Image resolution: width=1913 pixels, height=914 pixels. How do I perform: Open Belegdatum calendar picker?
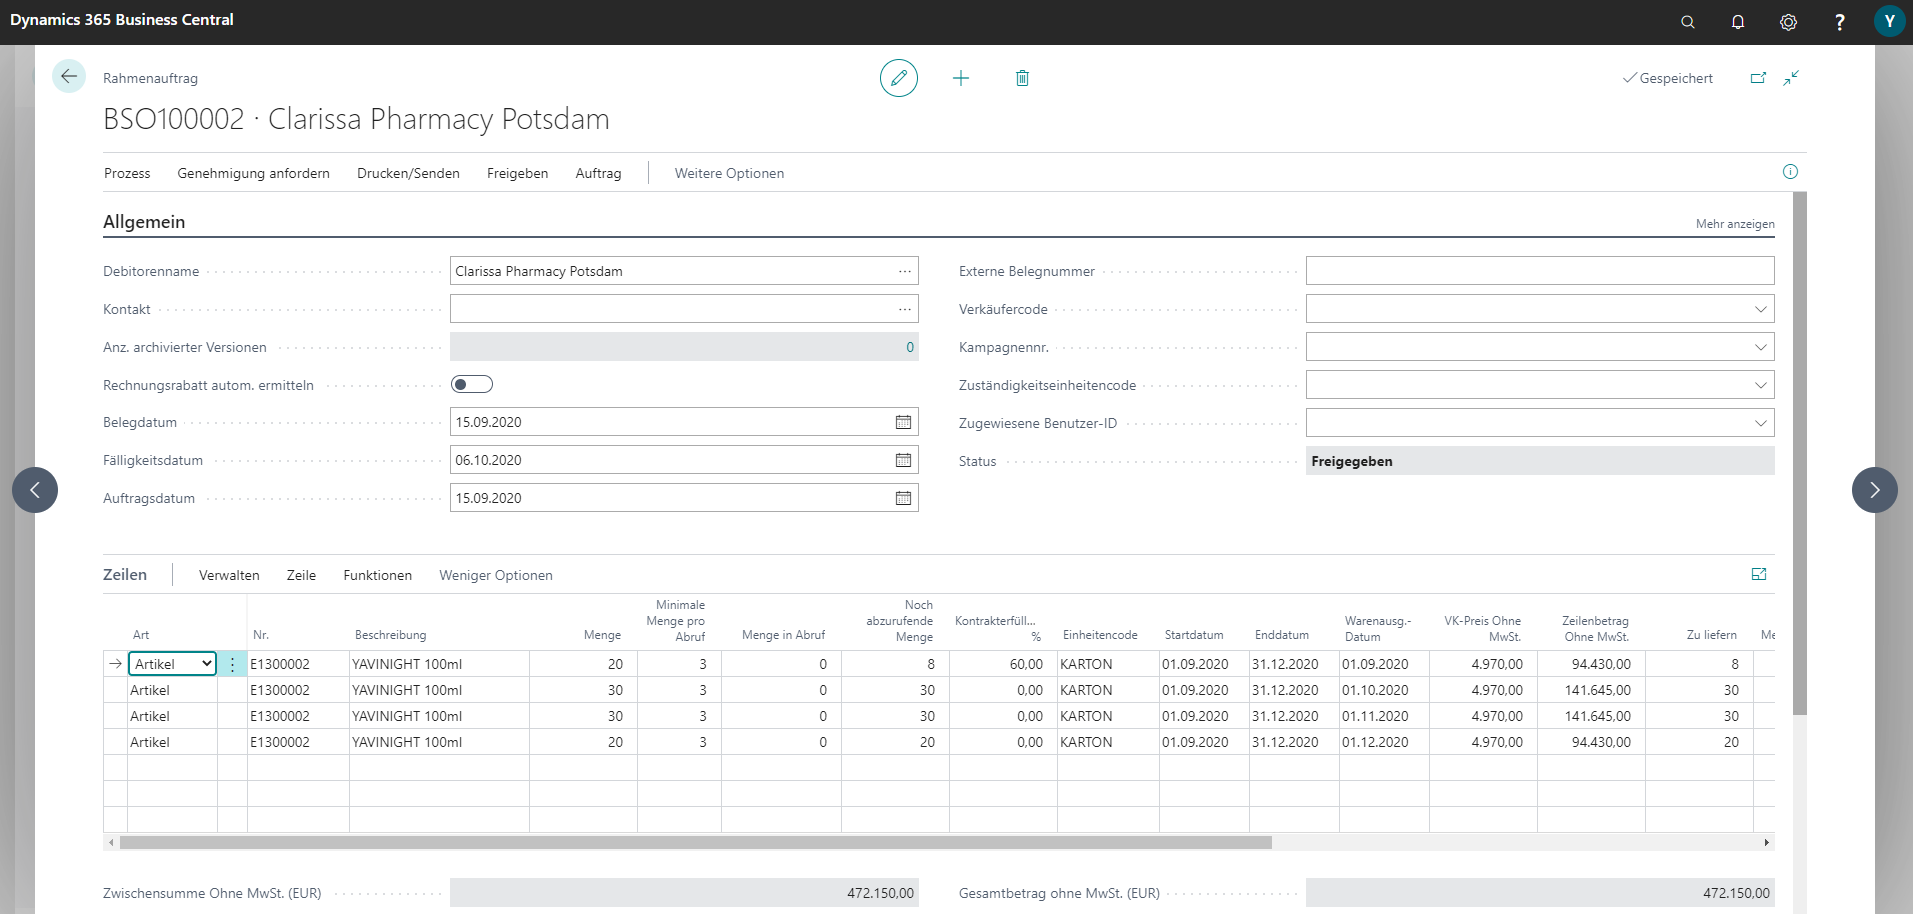[903, 422]
